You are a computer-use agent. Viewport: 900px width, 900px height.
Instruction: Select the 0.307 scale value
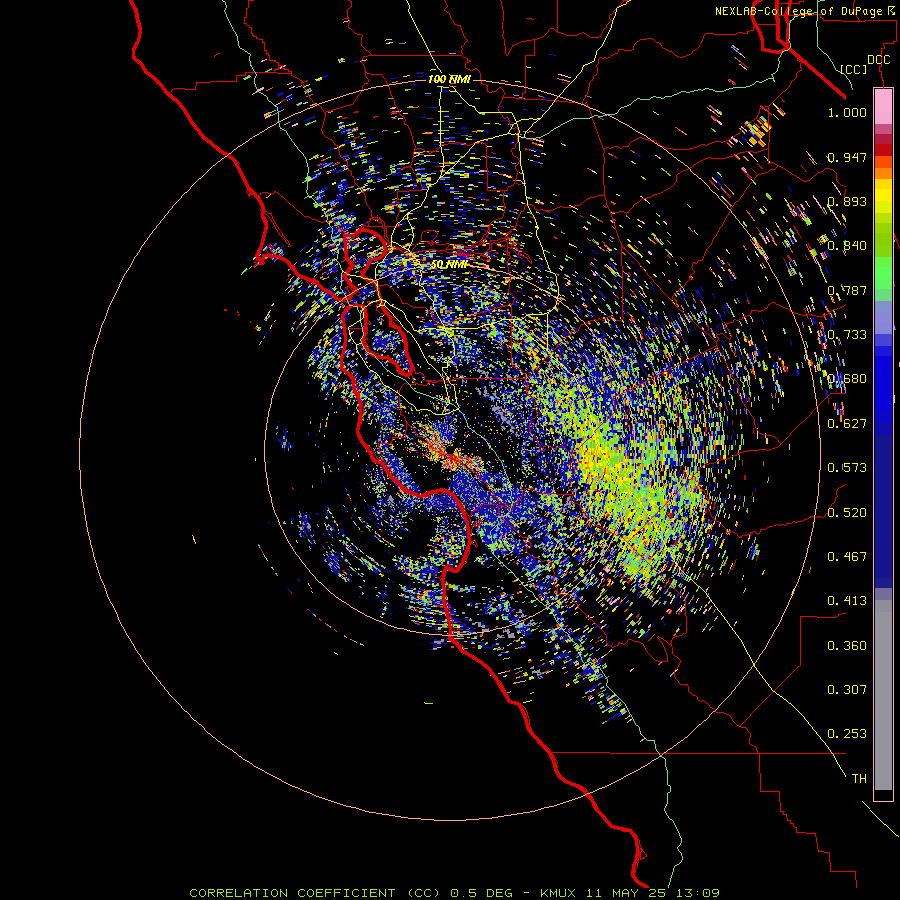[847, 690]
